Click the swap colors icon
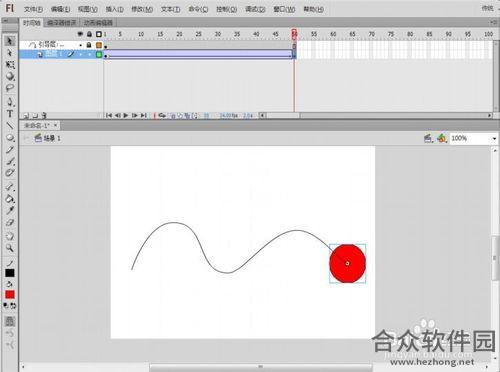Screen dimensions: 500x372 click(x=13, y=305)
